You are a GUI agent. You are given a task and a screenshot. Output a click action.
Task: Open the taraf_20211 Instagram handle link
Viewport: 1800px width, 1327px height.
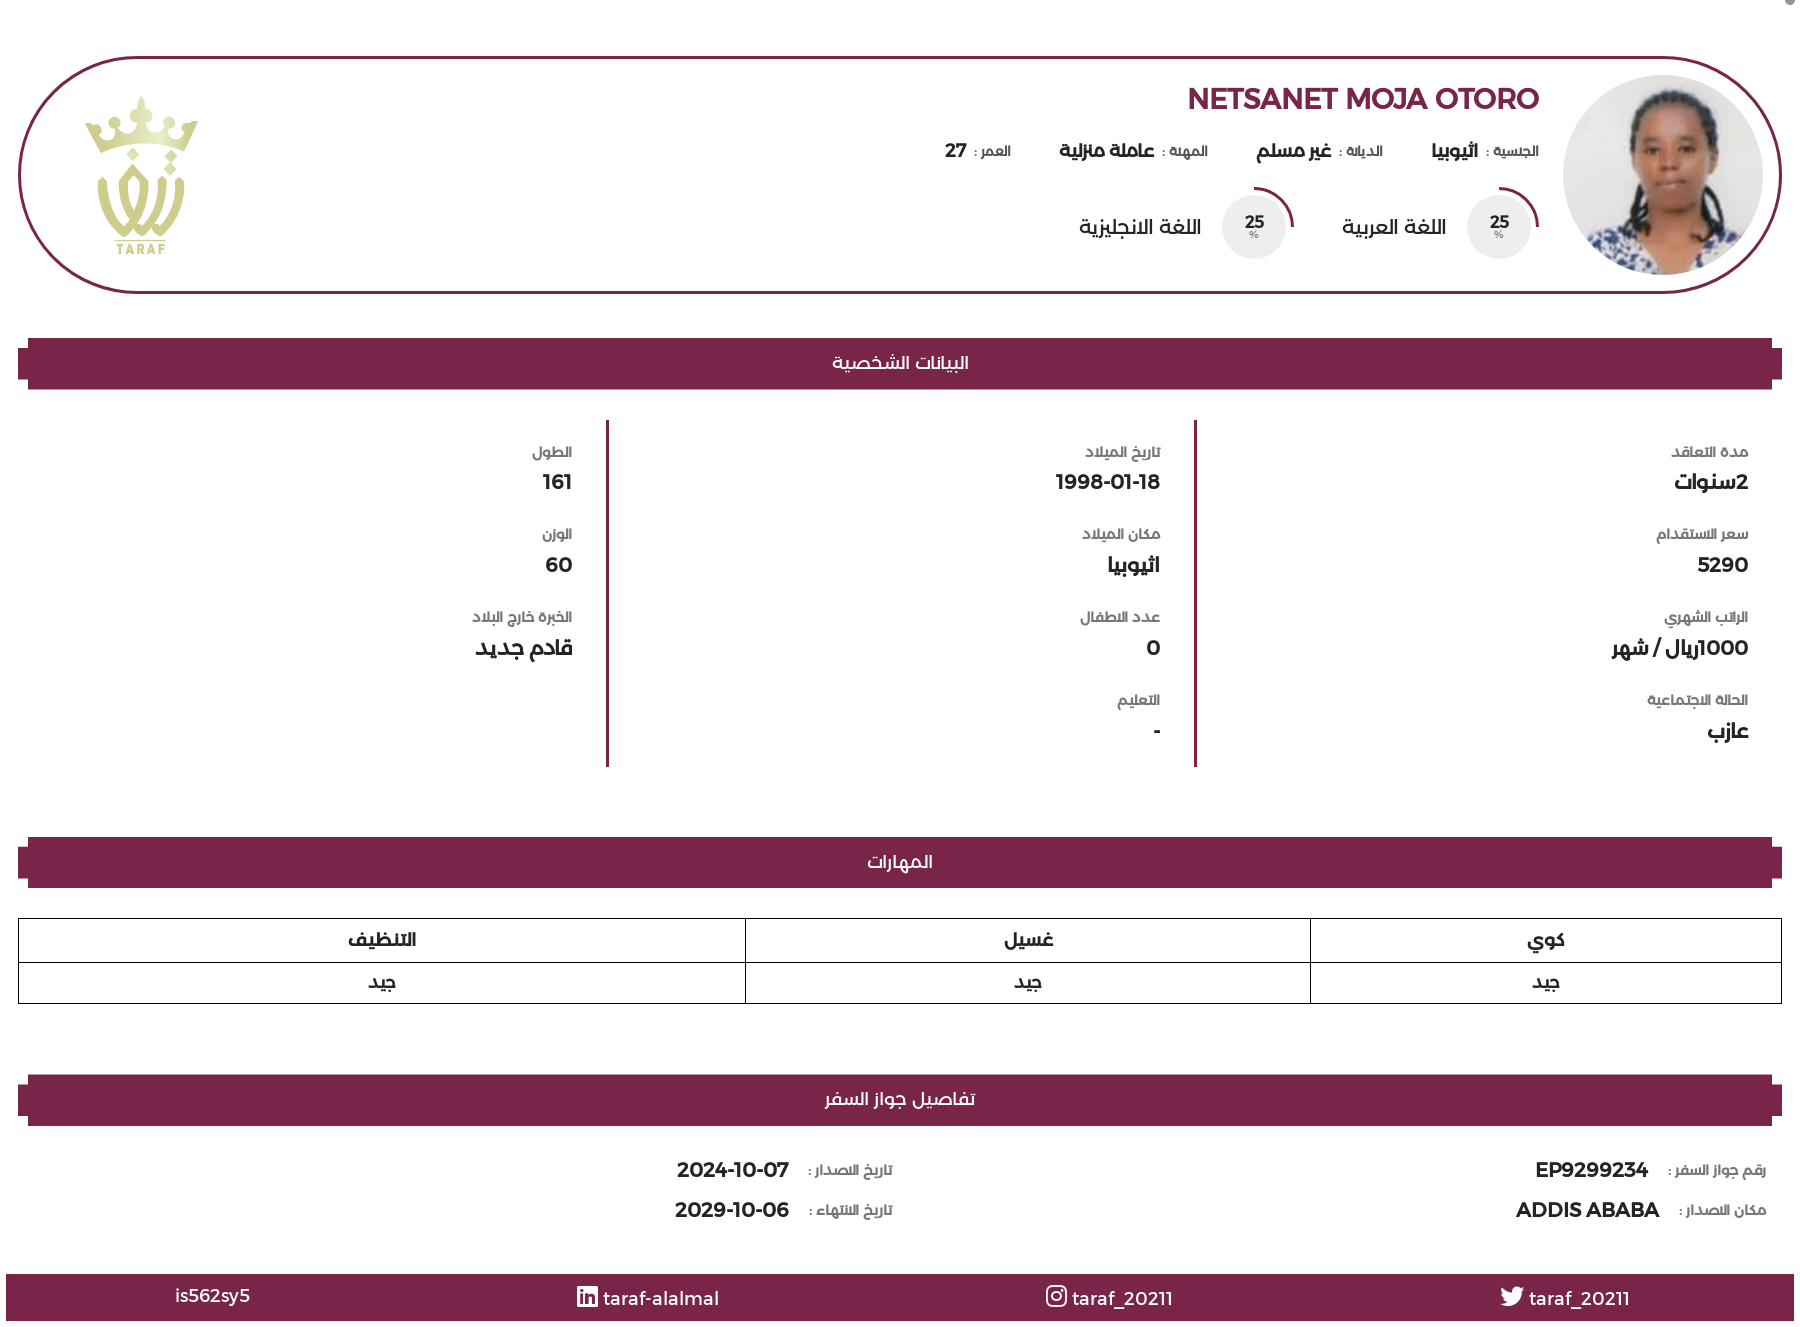1122,1298
